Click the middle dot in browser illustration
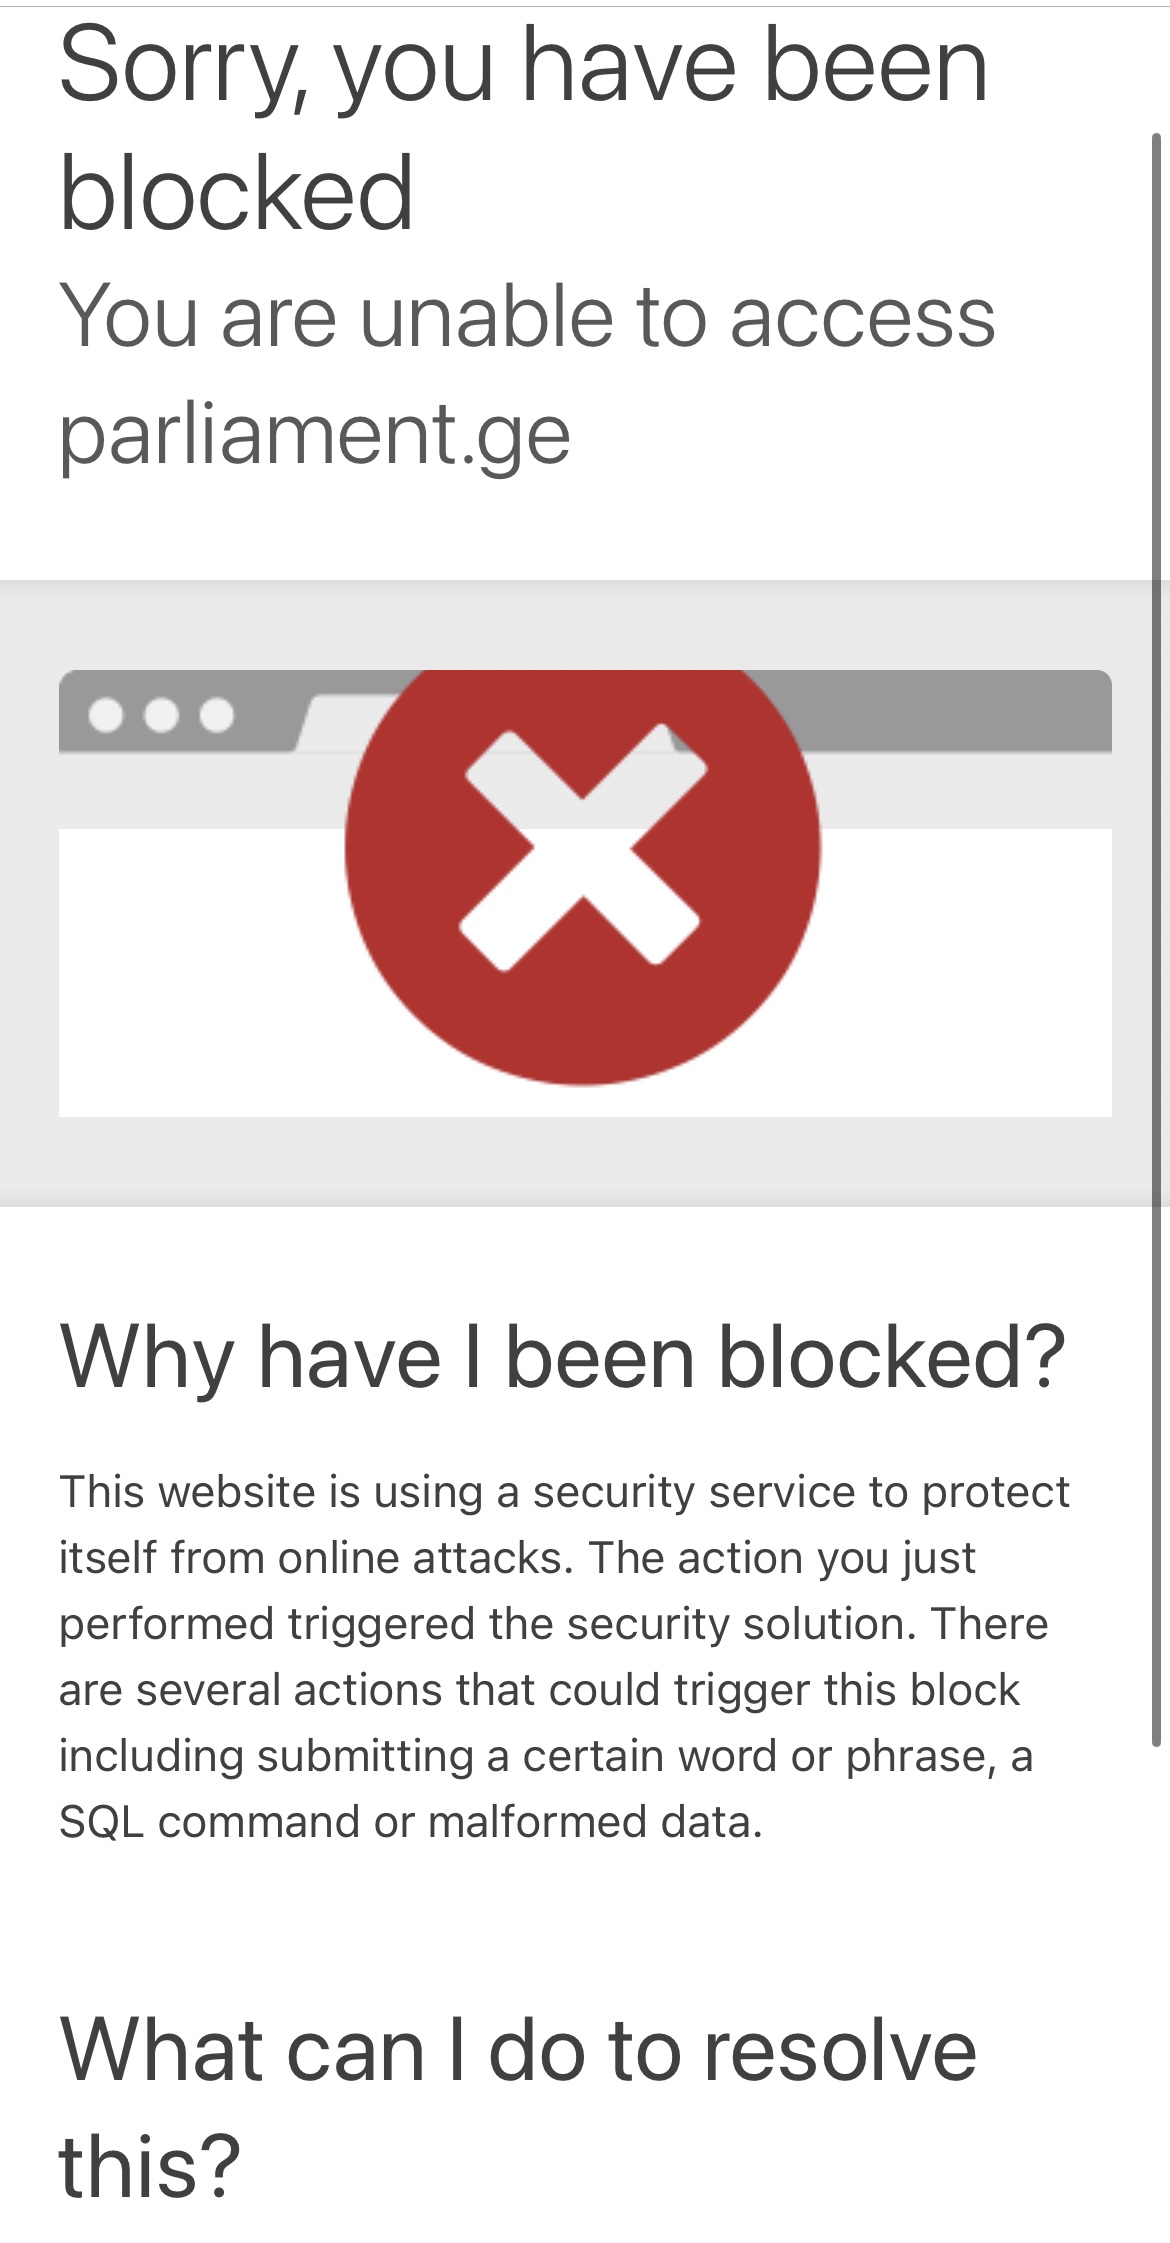This screenshot has height=2243, width=1170. point(161,715)
